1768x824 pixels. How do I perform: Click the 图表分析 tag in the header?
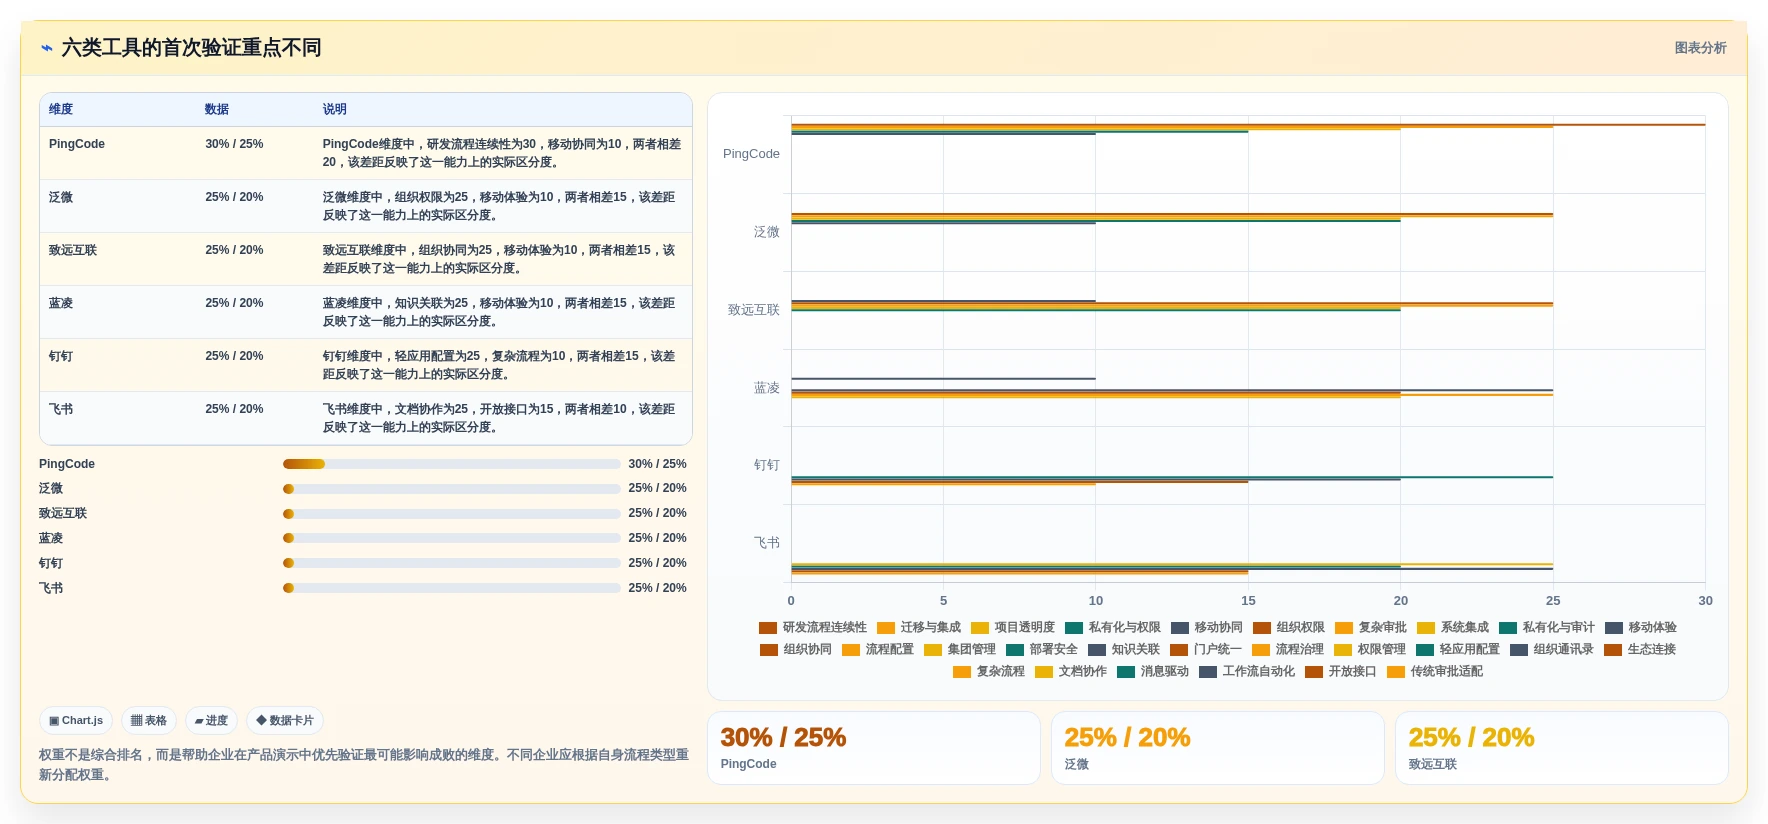[x=1700, y=48]
